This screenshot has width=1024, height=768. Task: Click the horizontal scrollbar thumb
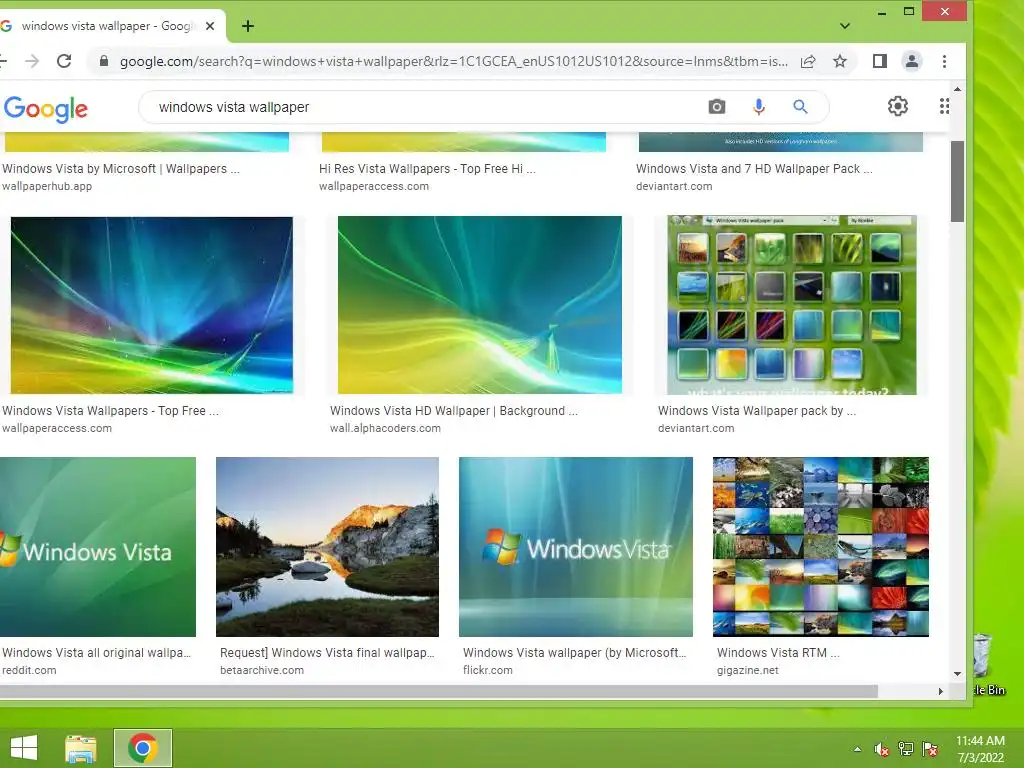click(x=439, y=691)
